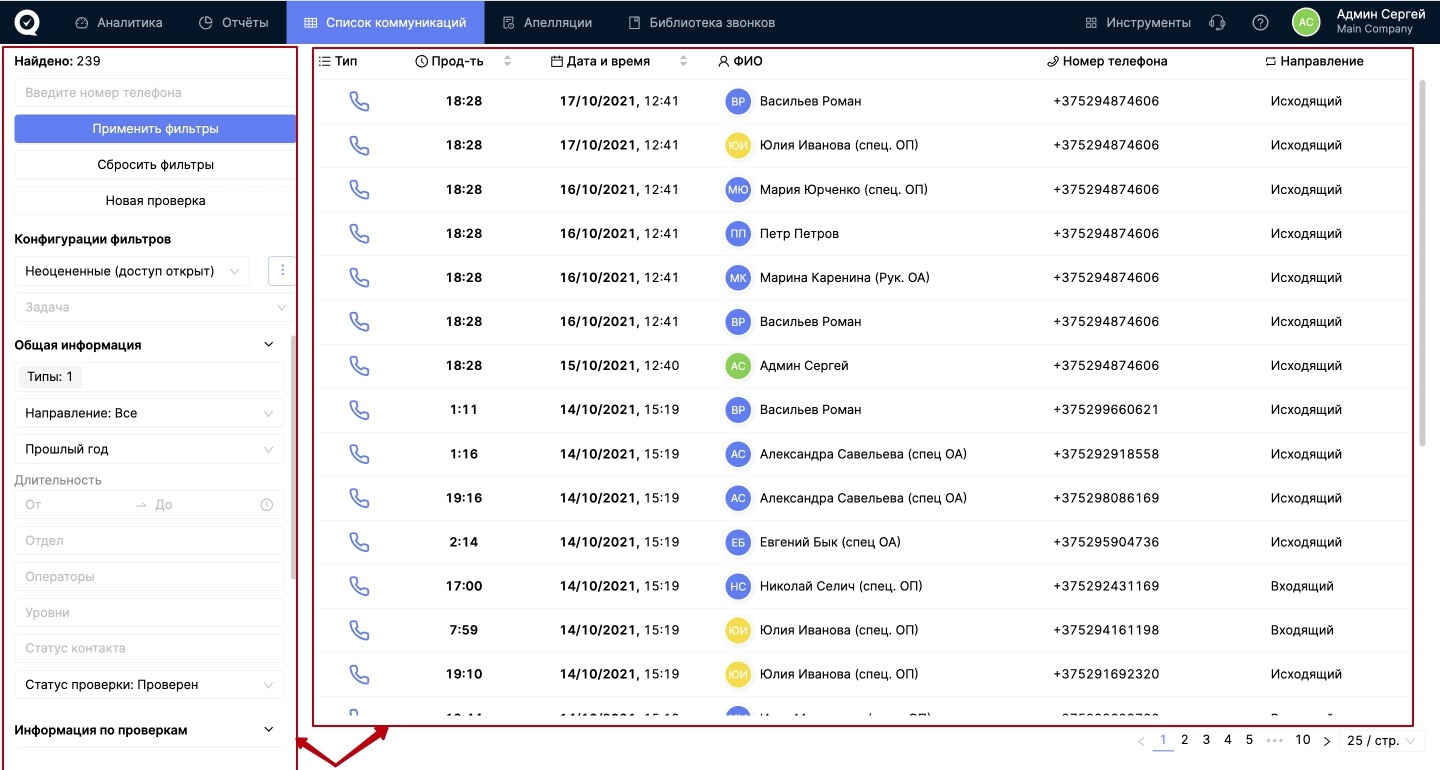The width and height of the screenshot is (1440, 770).
Task: Click the clock icon in duration field
Action: pyautogui.click(x=267, y=505)
